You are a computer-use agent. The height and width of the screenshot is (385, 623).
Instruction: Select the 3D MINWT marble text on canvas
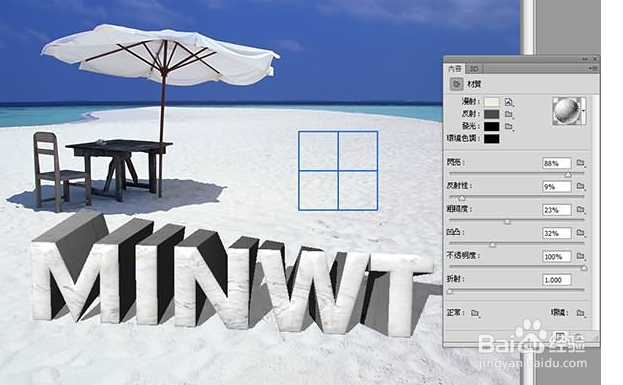[x=232, y=274]
